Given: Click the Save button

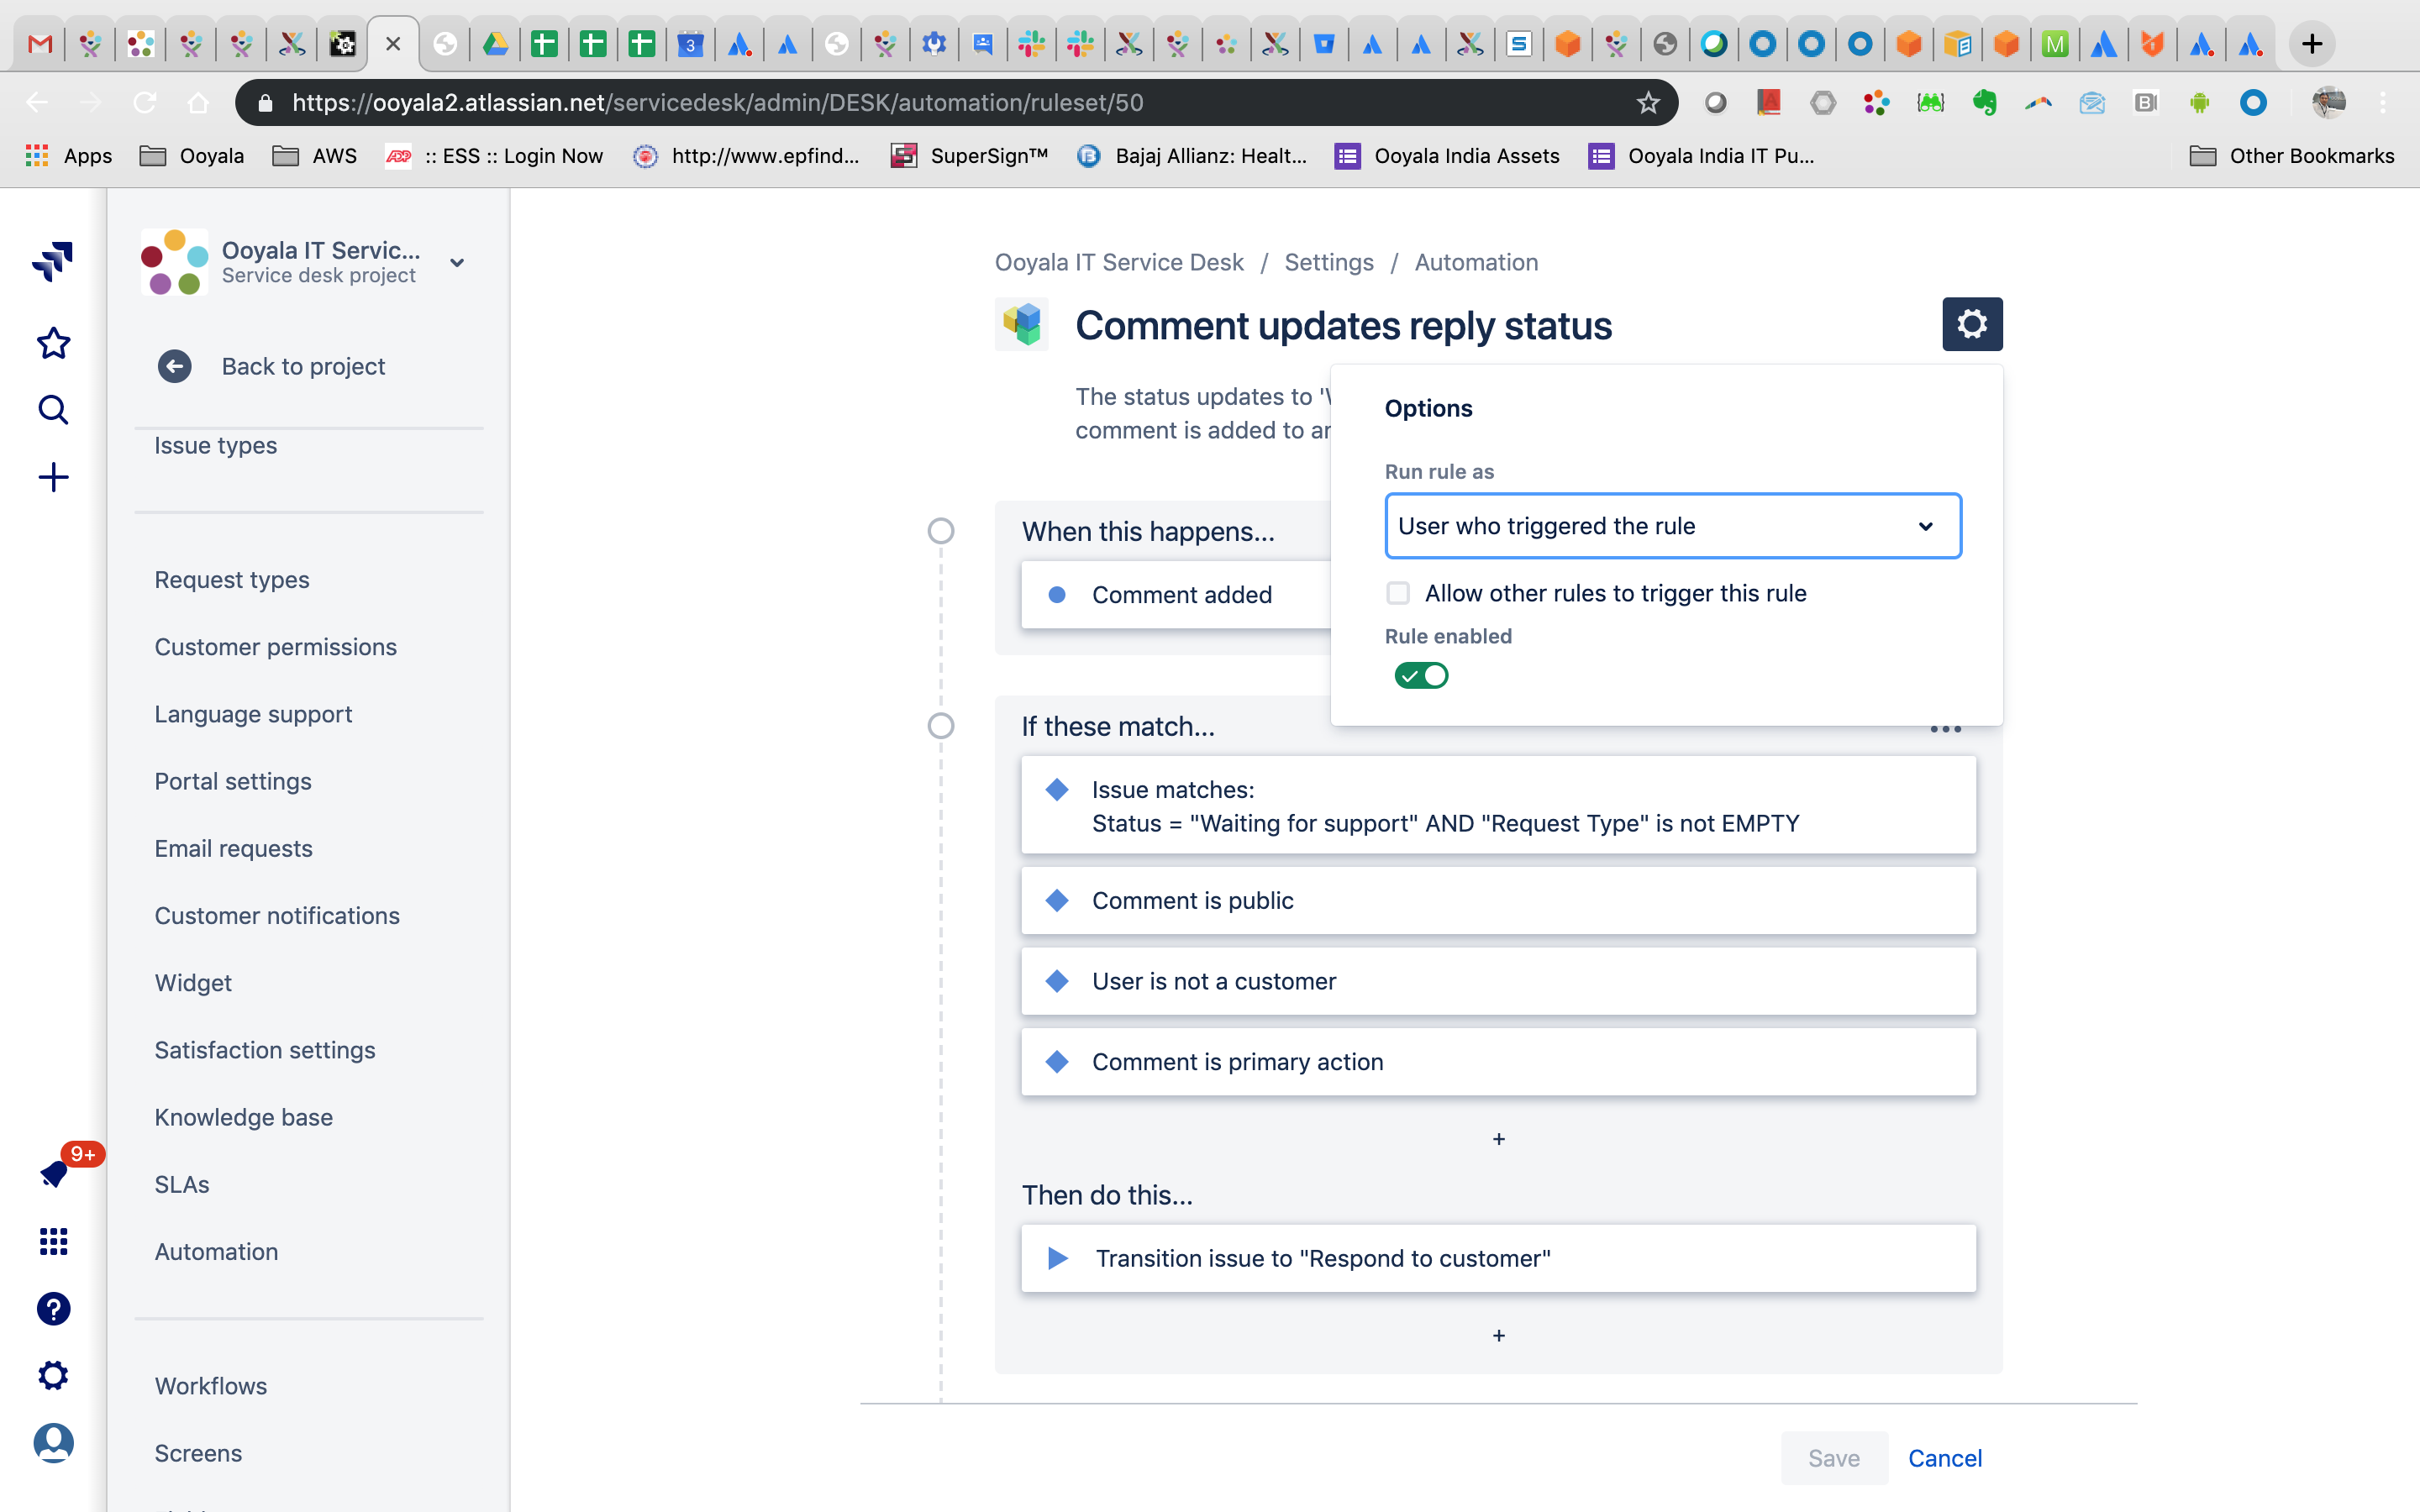Looking at the screenshot, I should [1833, 1458].
